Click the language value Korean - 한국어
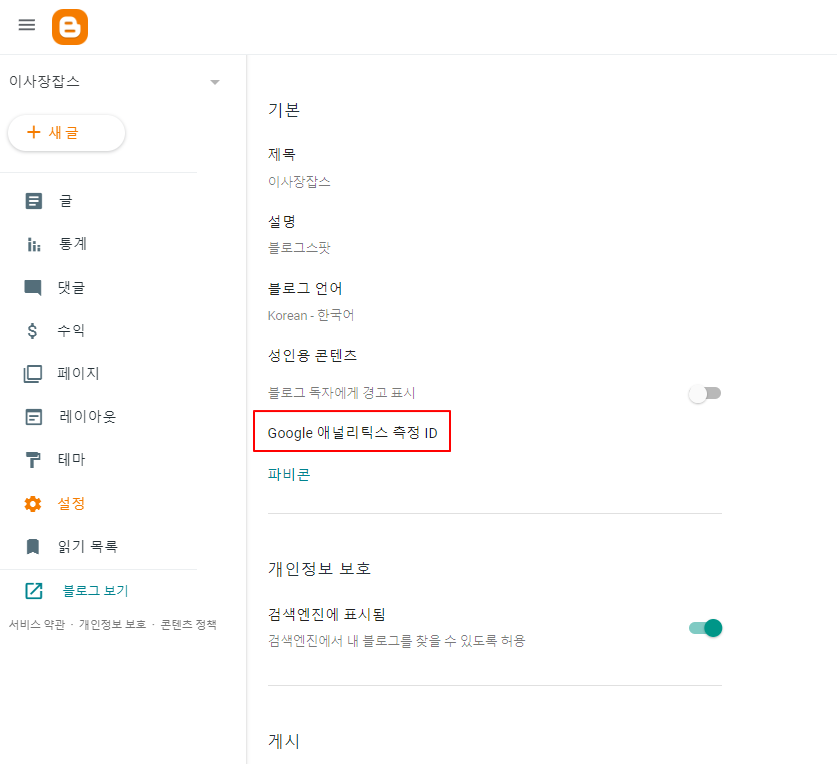Image resolution: width=837 pixels, height=764 pixels. pos(311,315)
